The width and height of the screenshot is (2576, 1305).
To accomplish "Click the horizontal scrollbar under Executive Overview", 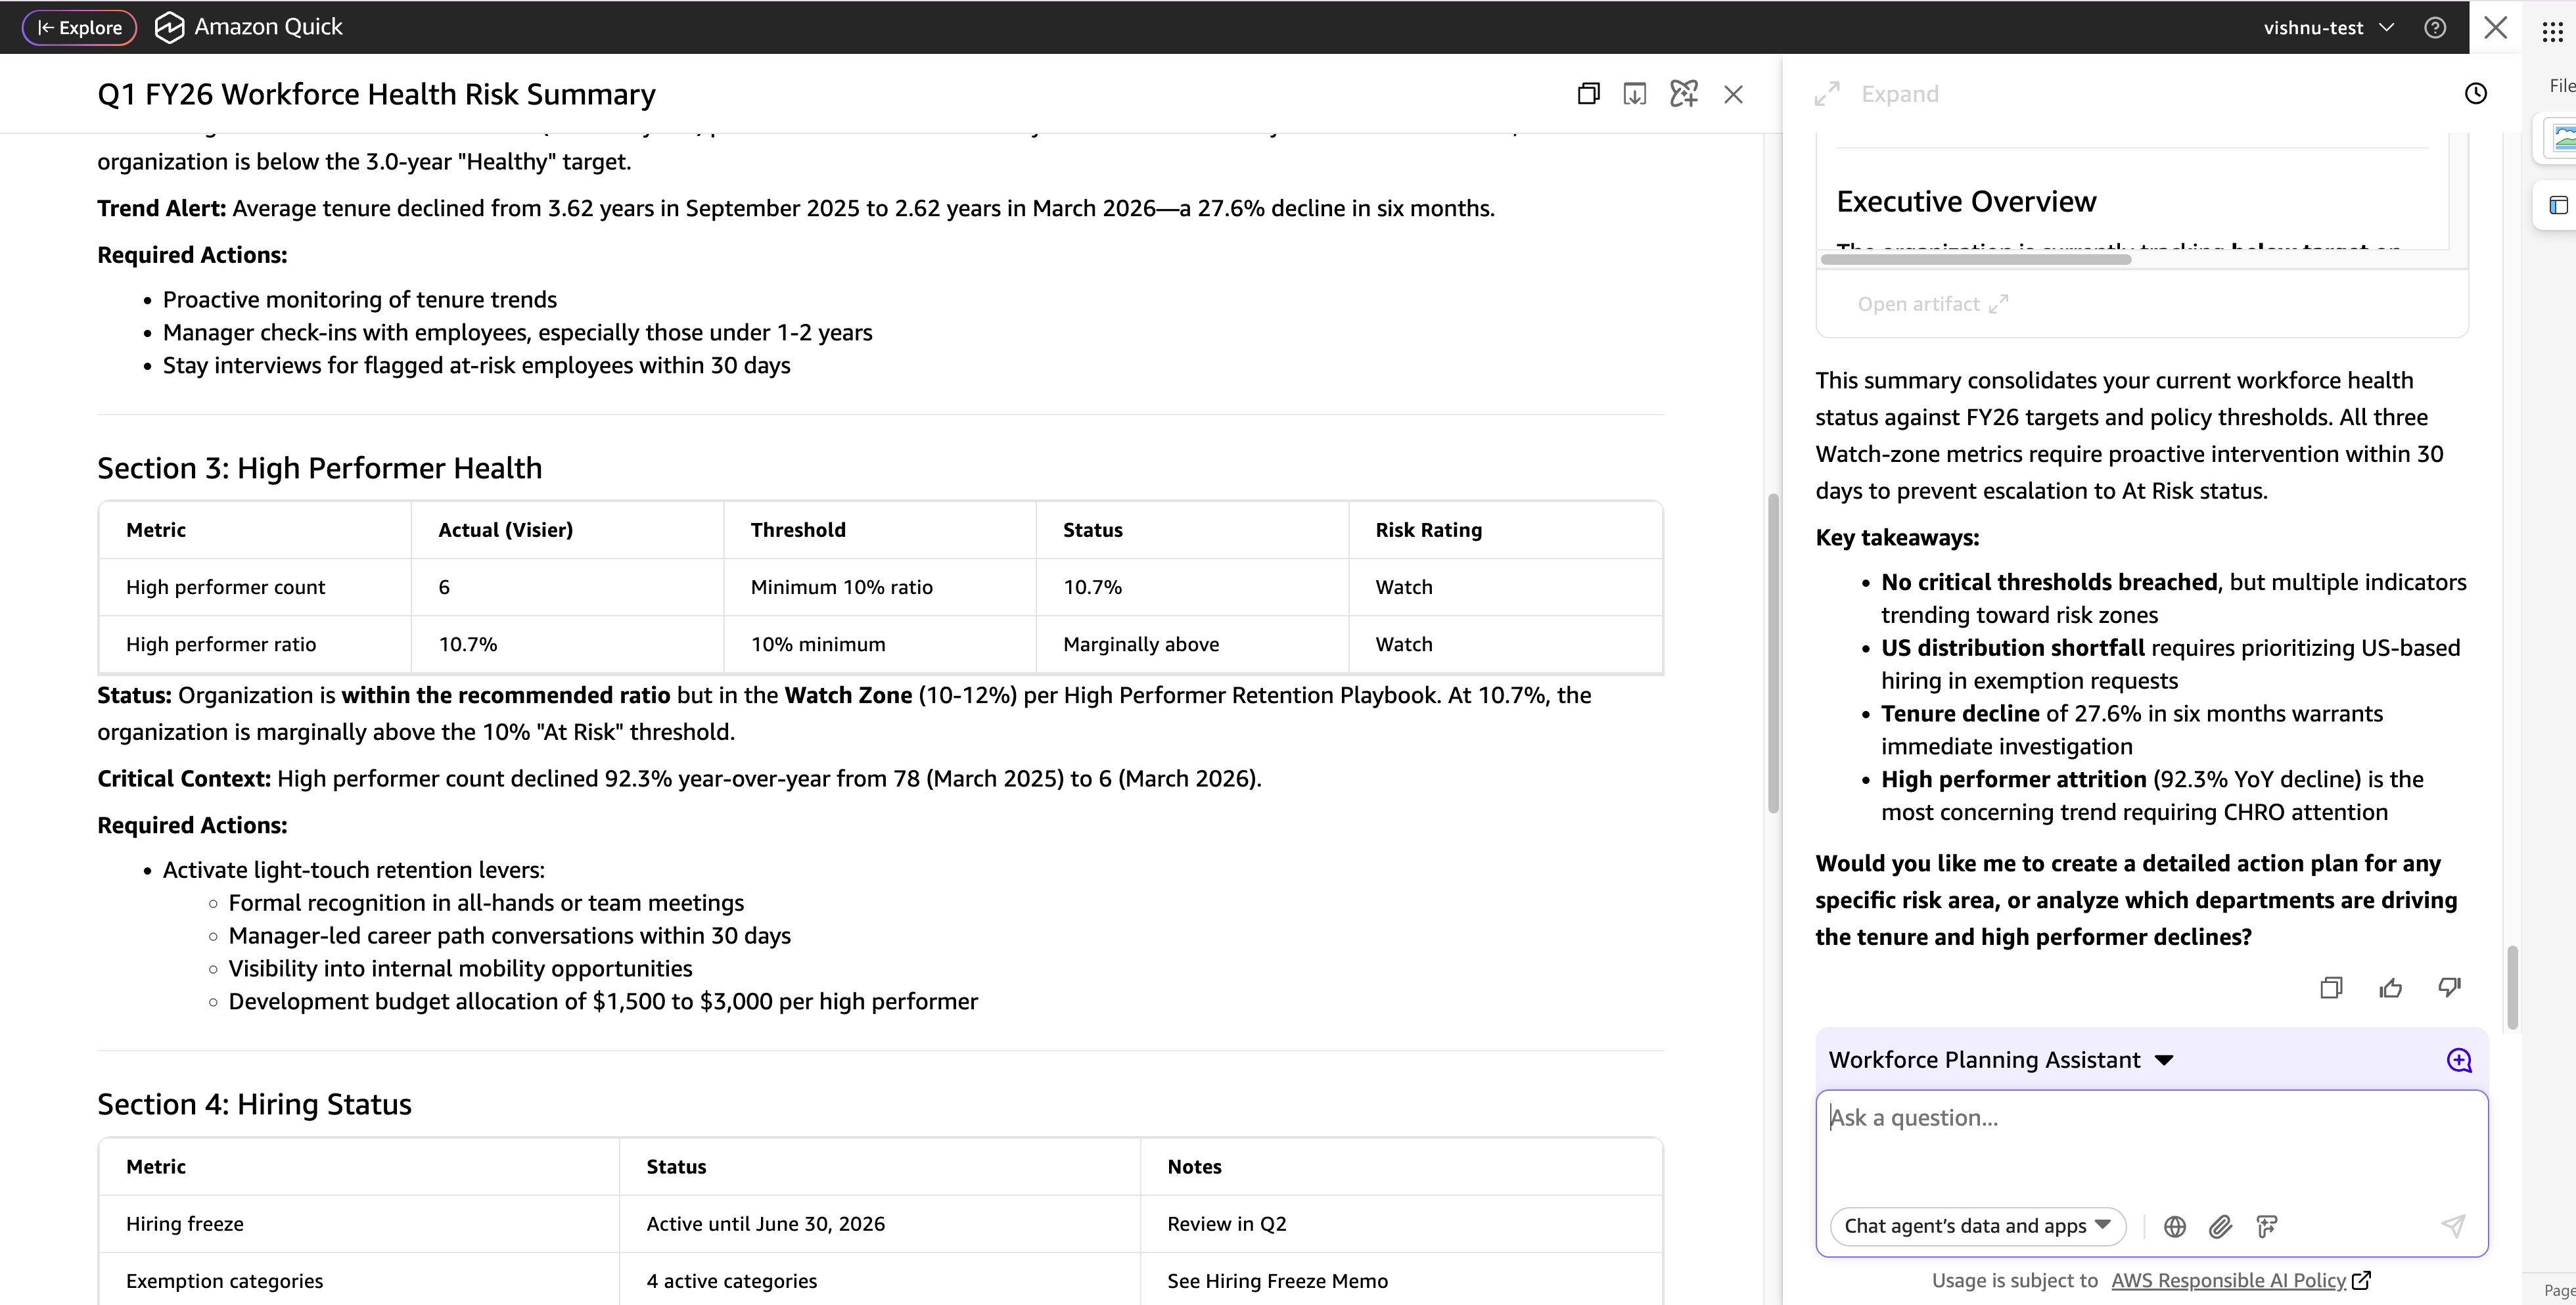I will coord(1975,259).
